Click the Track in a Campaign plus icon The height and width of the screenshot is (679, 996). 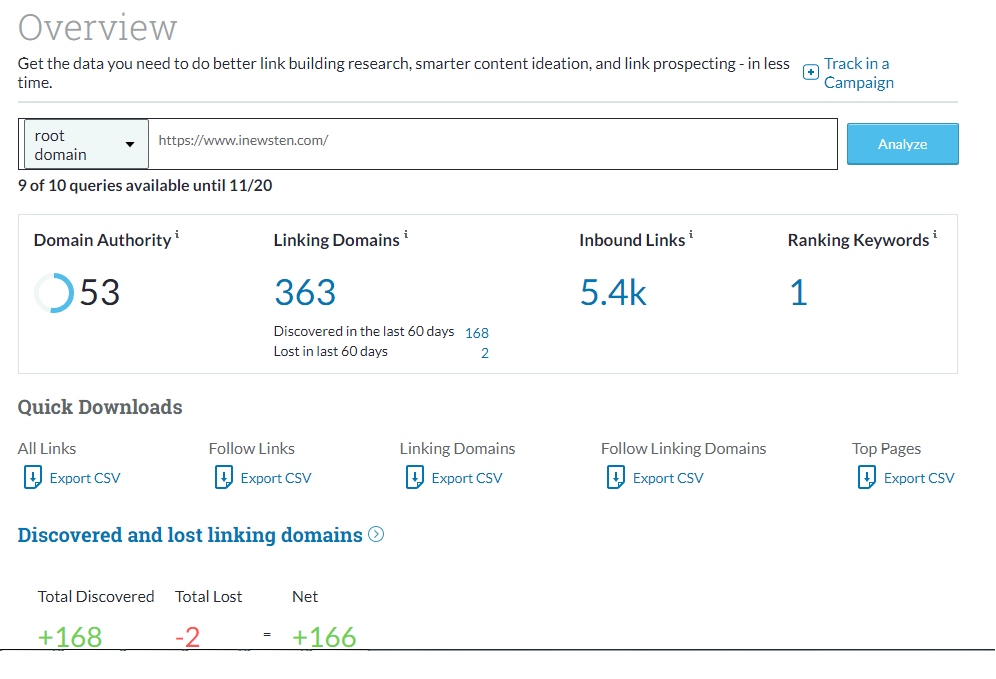click(811, 73)
